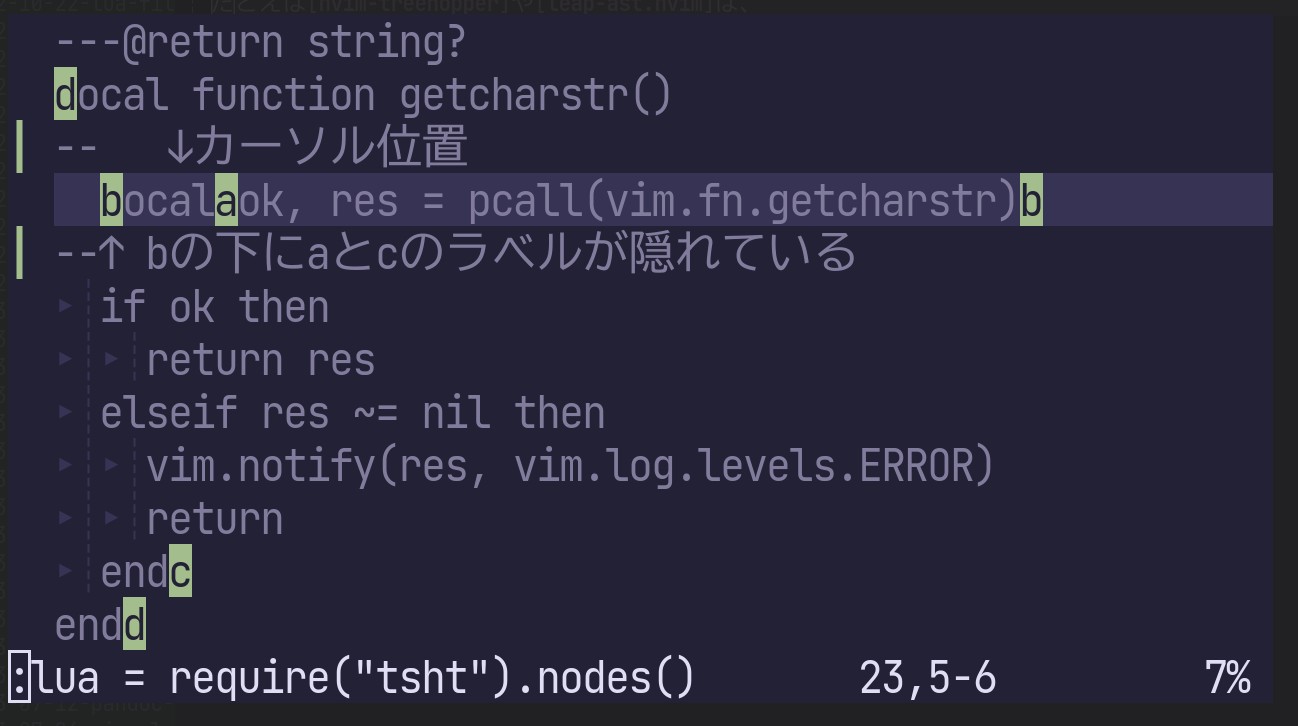Click the indent arrow before "if ok then"

(66, 305)
